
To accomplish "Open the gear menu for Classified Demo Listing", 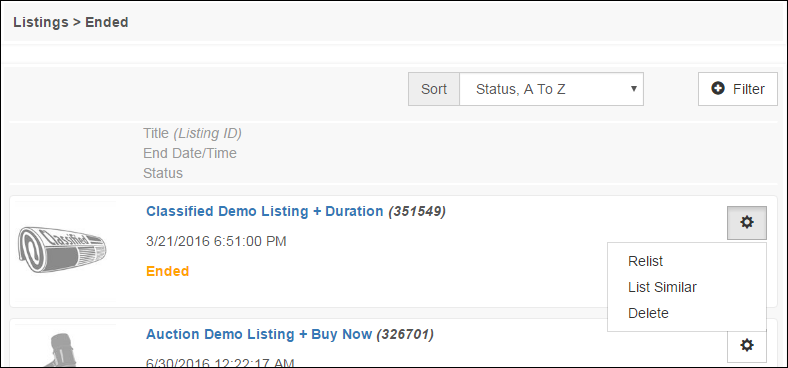I will 747,223.
